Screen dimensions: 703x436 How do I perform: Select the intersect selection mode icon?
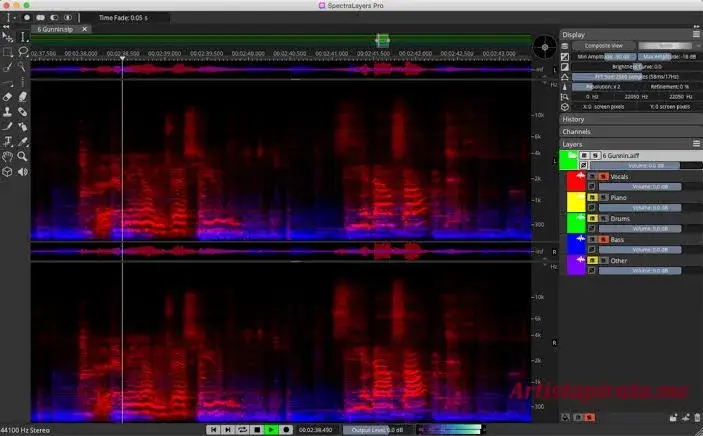(x=68, y=18)
